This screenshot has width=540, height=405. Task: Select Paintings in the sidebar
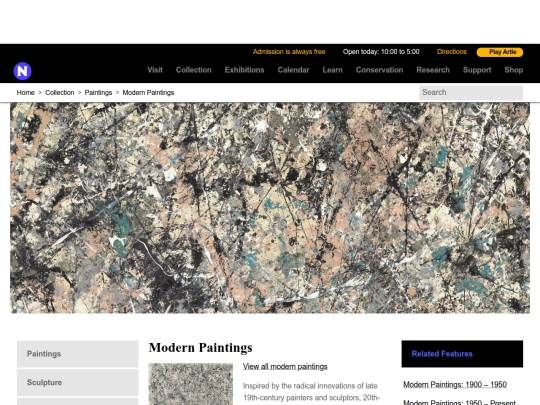point(77,354)
